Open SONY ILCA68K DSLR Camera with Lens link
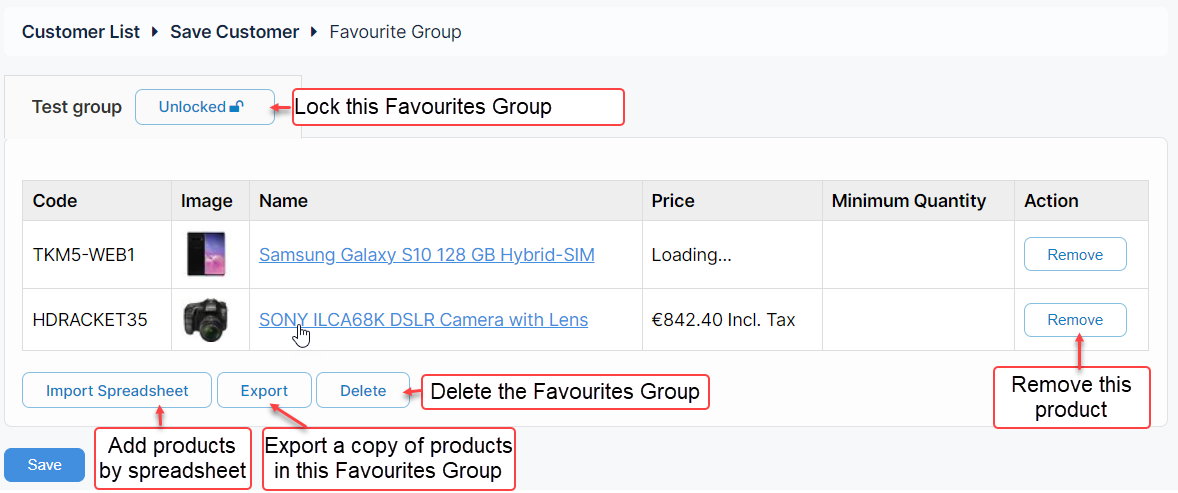 (x=423, y=320)
